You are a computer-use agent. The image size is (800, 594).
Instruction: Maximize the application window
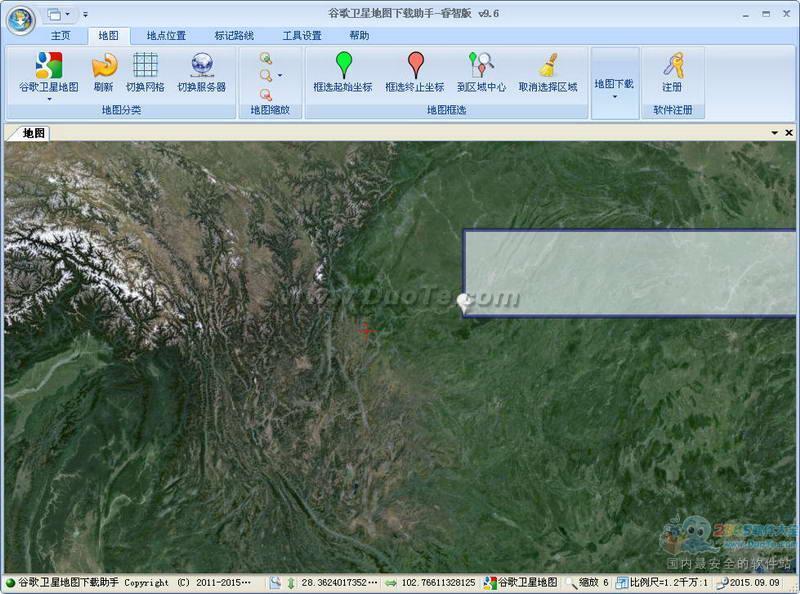(x=766, y=14)
